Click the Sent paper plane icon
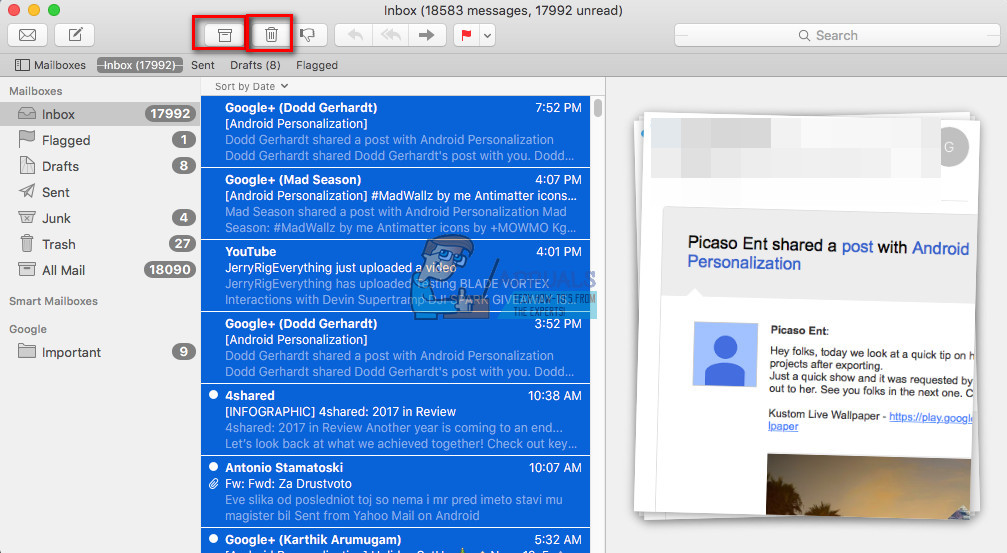 coord(27,191)
